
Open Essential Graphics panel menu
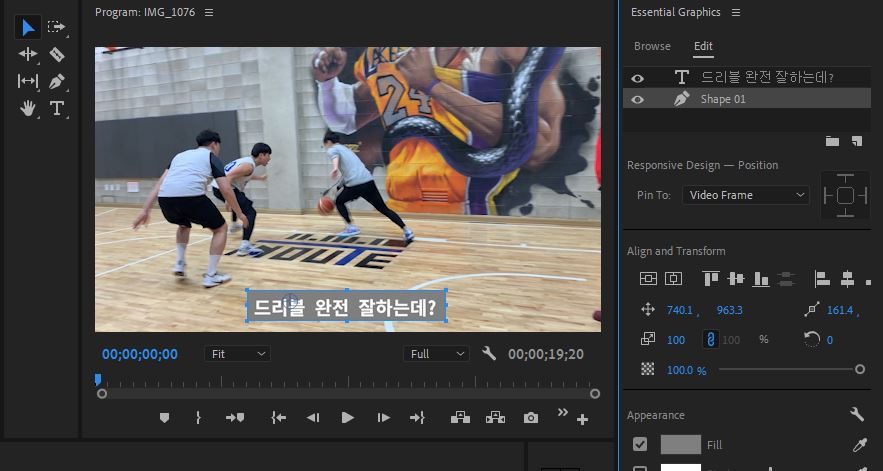(x=736, y=12)
